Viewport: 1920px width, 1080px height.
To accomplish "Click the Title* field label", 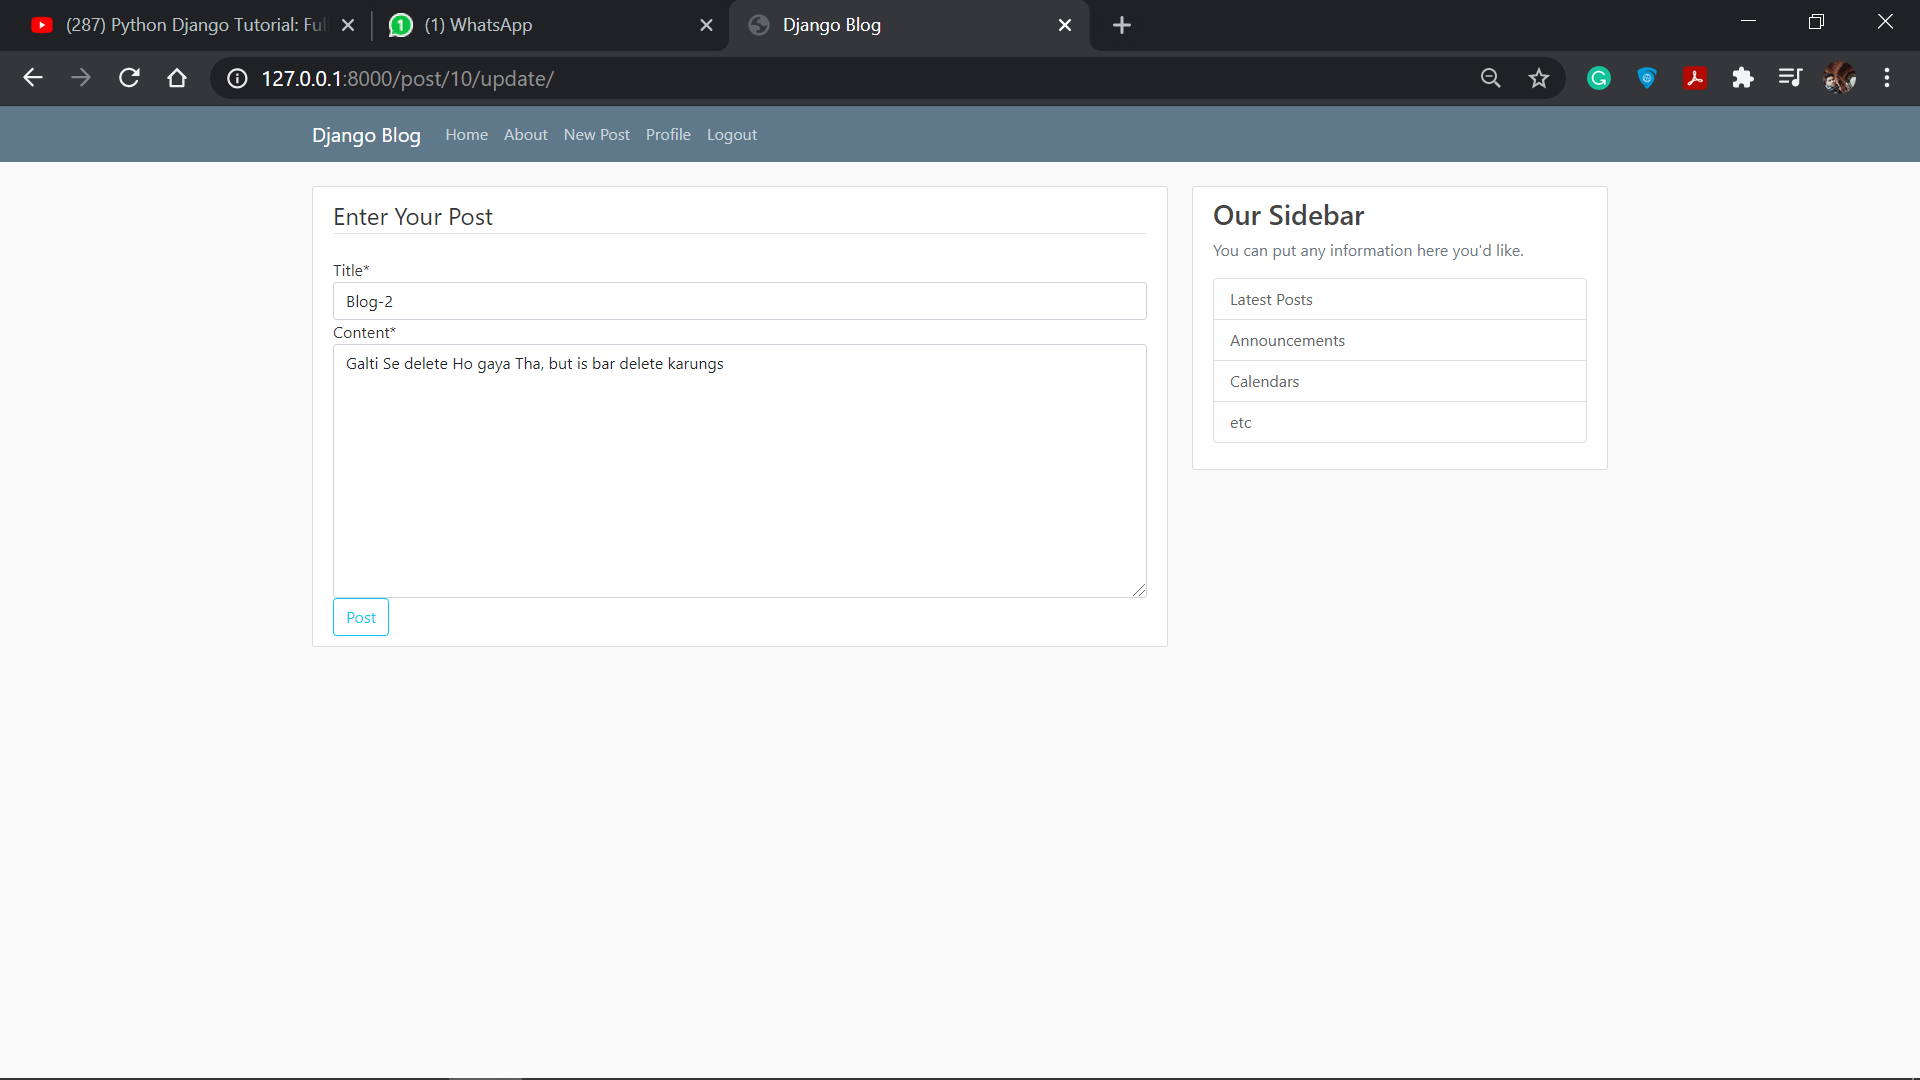I will point(351,270).
